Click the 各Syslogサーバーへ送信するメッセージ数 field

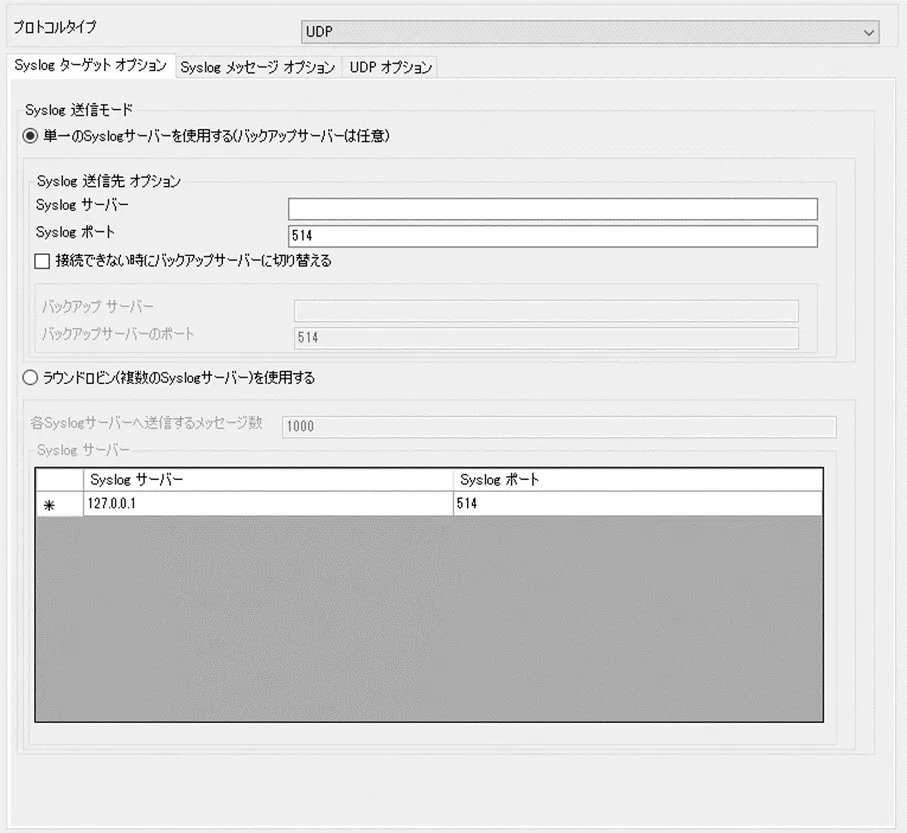pyautogui.click(x=560, y=426)
